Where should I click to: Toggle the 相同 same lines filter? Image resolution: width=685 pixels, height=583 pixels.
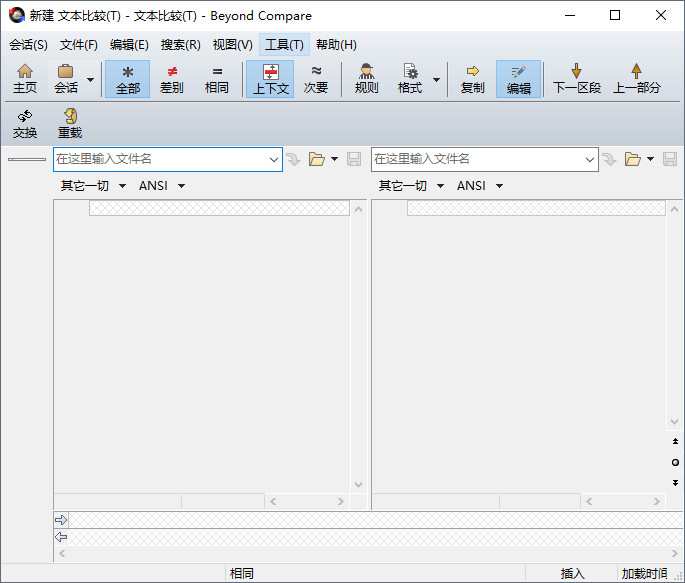[x=217, y=79]
